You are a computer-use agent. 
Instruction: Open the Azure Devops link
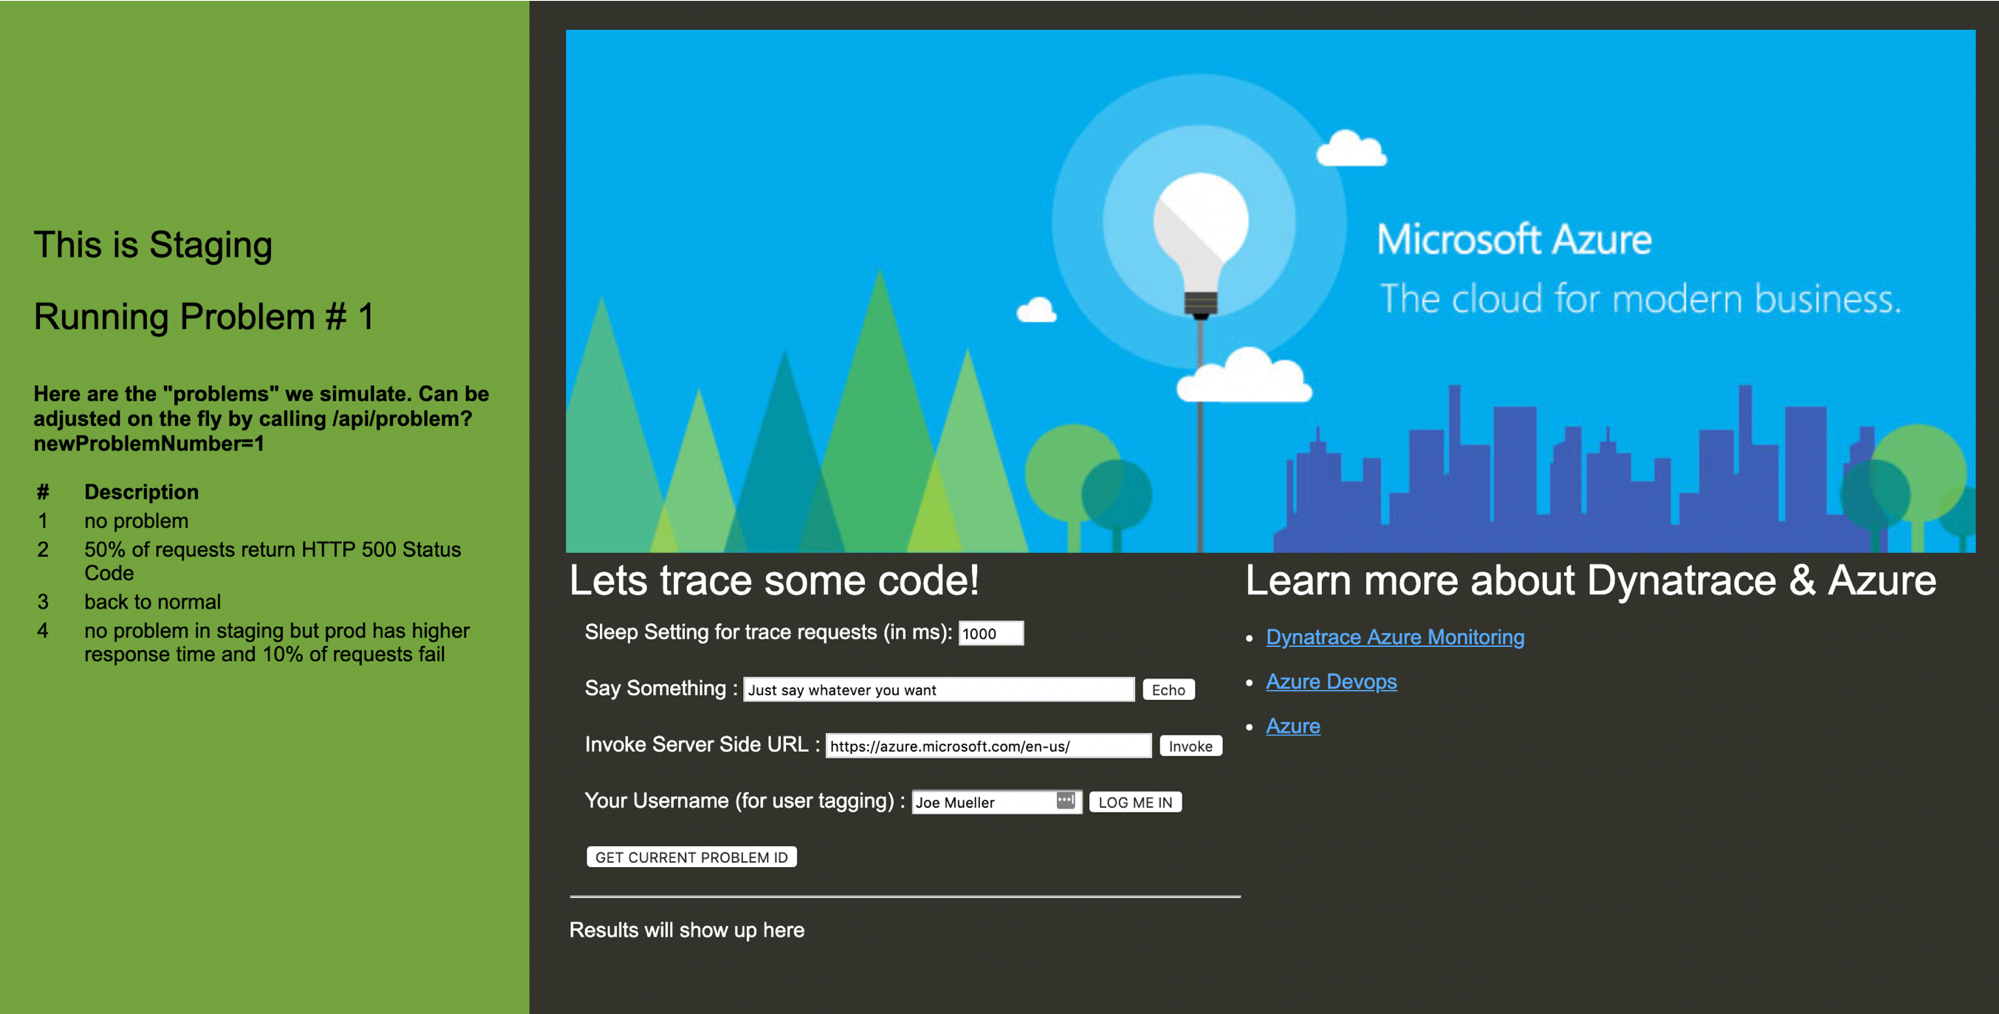(1331, 682)
